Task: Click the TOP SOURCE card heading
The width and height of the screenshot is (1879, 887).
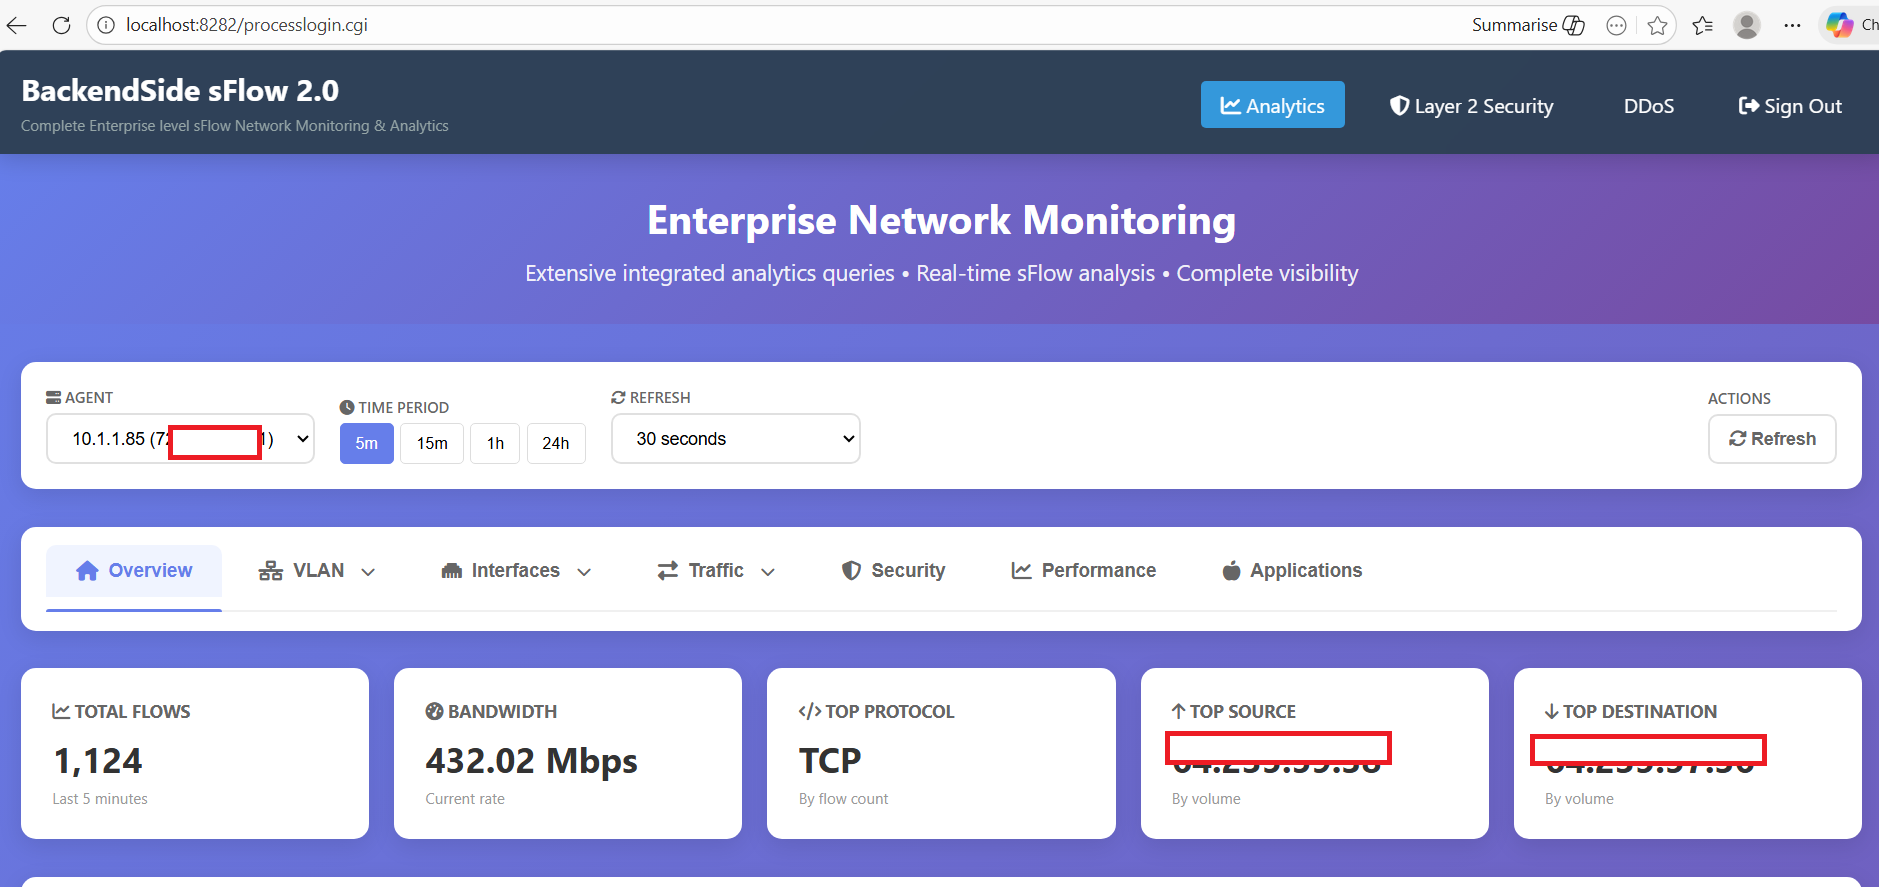Action: click(x=1234, y=712)
